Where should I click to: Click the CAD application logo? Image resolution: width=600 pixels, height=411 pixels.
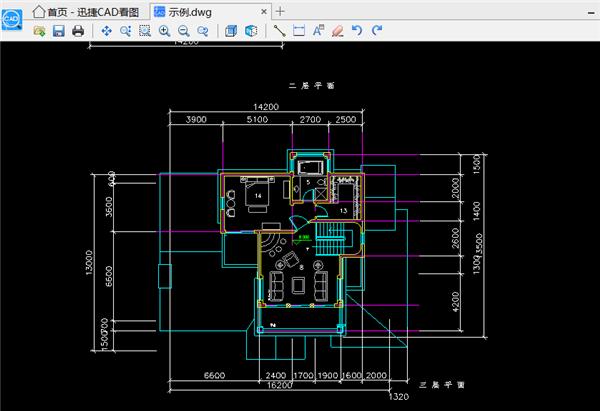coord(12,19)
